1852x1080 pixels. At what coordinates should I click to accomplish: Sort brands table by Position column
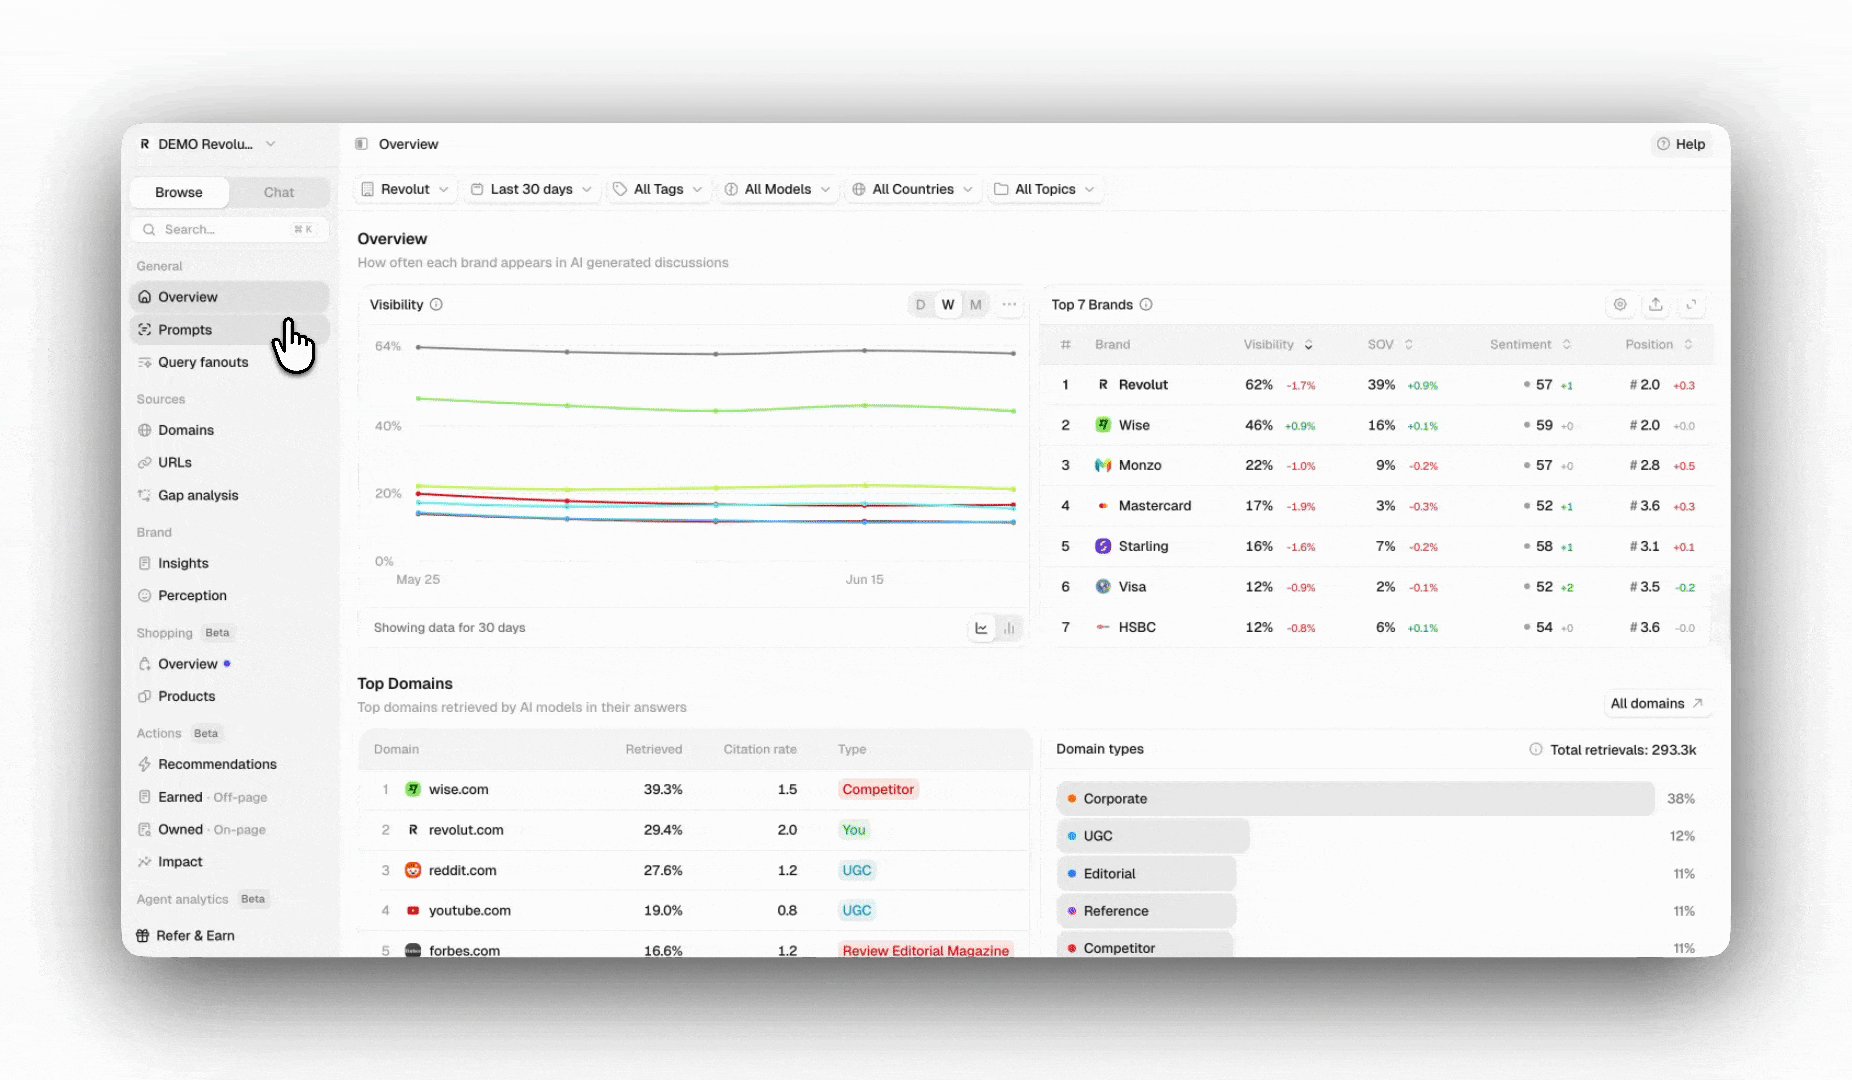tap(1658, 345)
